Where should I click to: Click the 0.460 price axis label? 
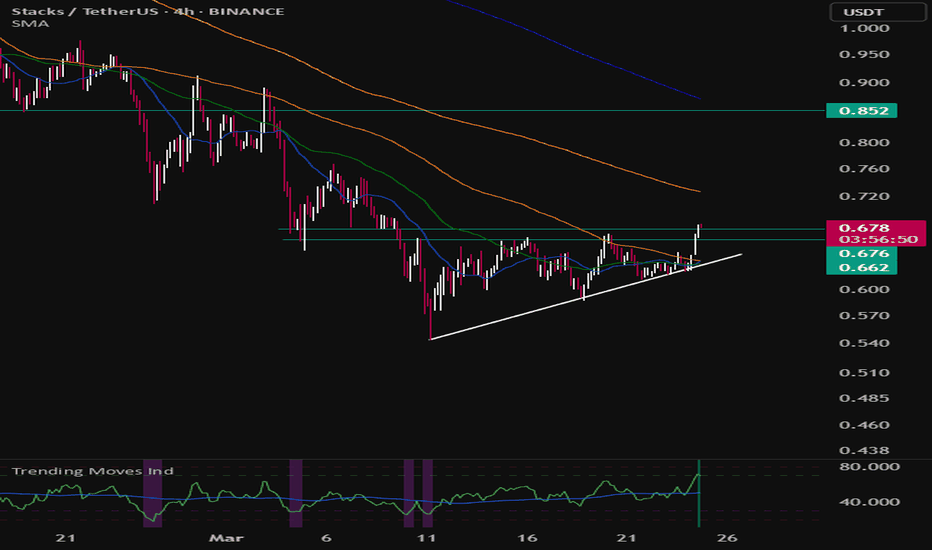tap(864, 425)
